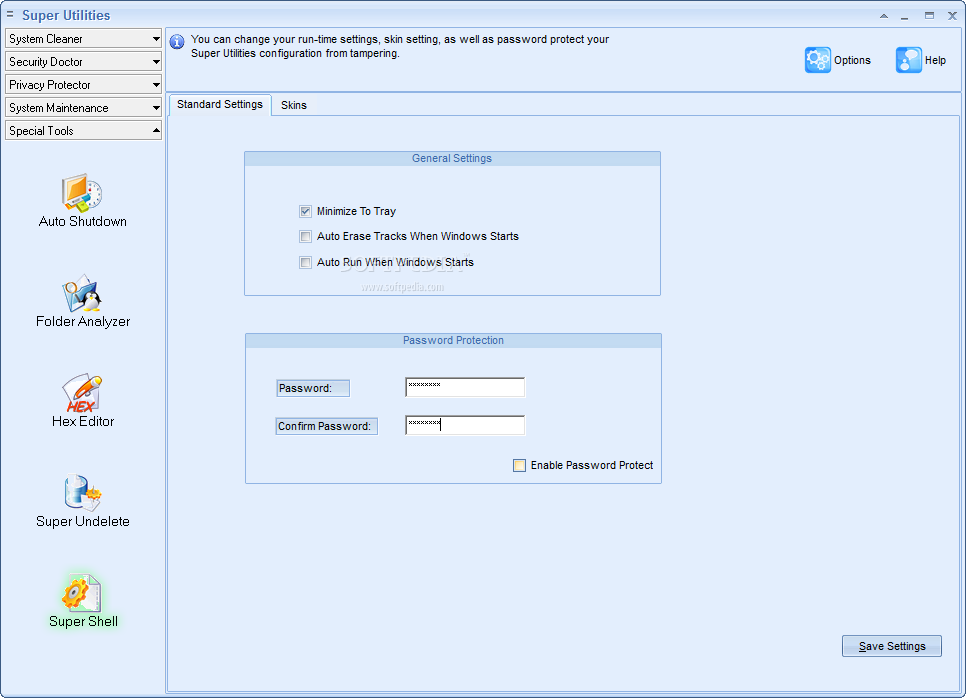
Task: Click the General Settings group header
Action: pos(452,158)
